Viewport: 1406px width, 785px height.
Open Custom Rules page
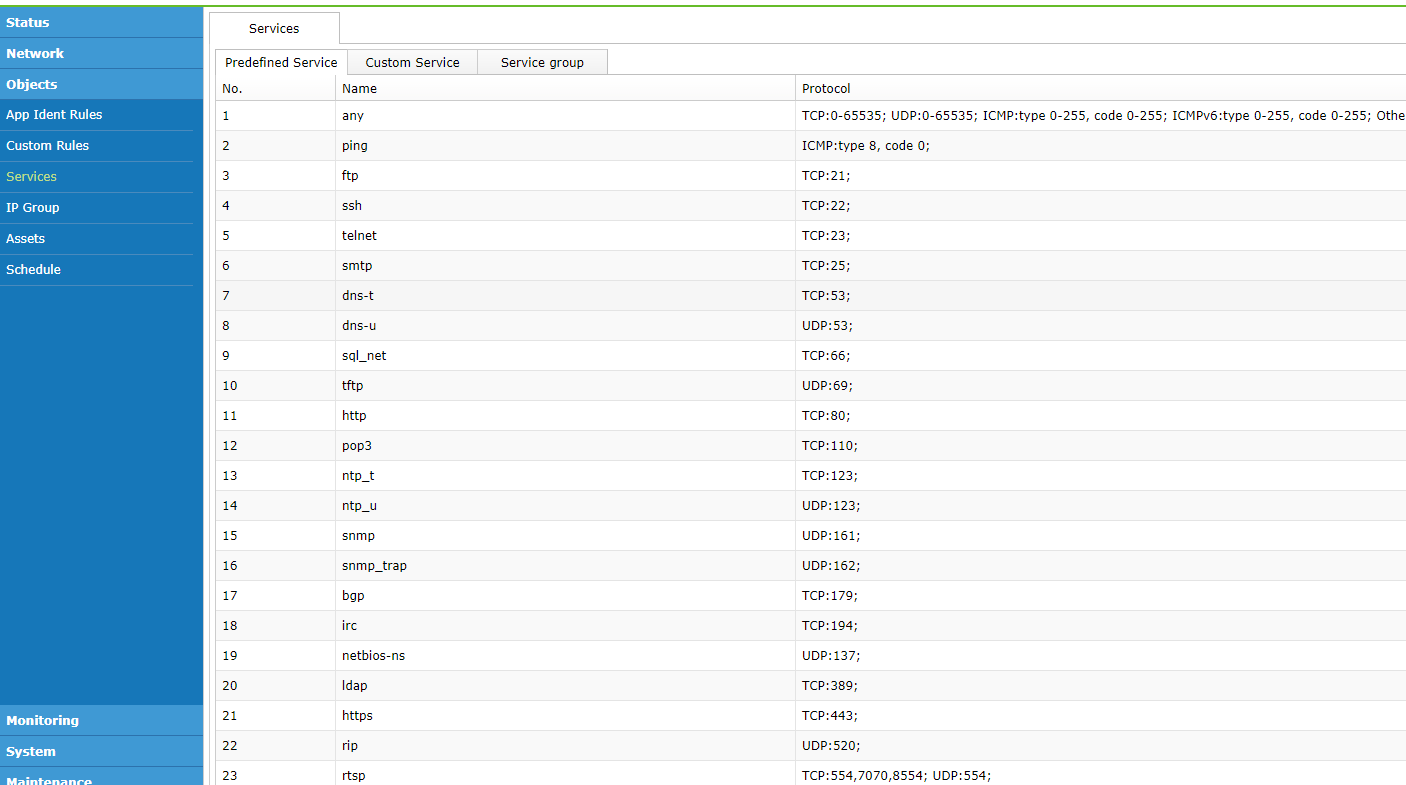click(47, 145)
